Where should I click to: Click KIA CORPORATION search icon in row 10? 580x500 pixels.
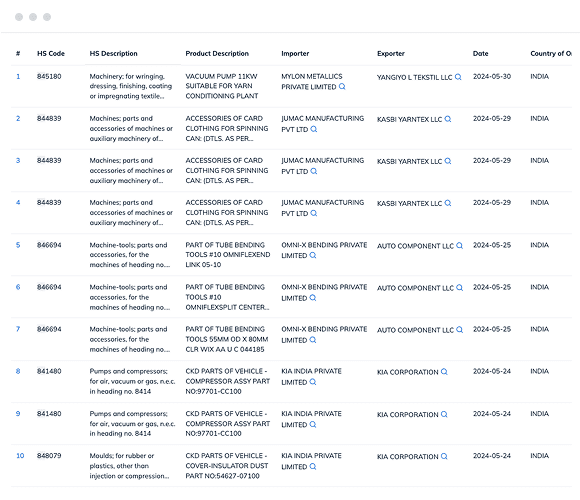point(444,456)
